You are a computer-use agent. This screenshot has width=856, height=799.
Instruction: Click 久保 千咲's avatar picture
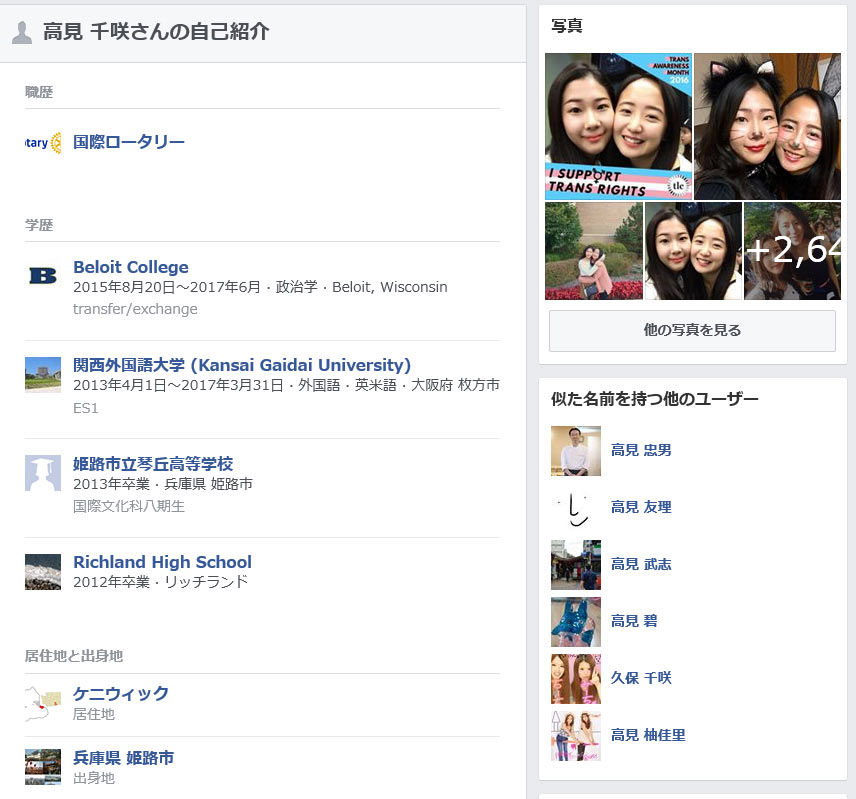click(576, 679)
